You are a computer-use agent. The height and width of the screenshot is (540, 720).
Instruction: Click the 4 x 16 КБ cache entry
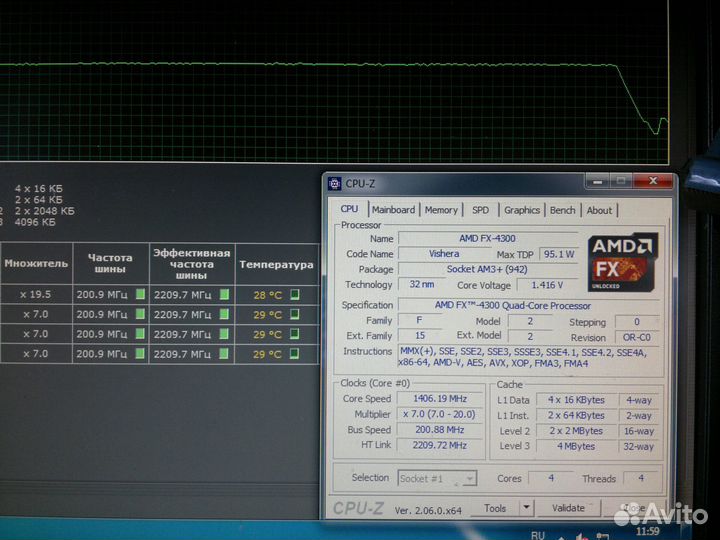point(39,188)
